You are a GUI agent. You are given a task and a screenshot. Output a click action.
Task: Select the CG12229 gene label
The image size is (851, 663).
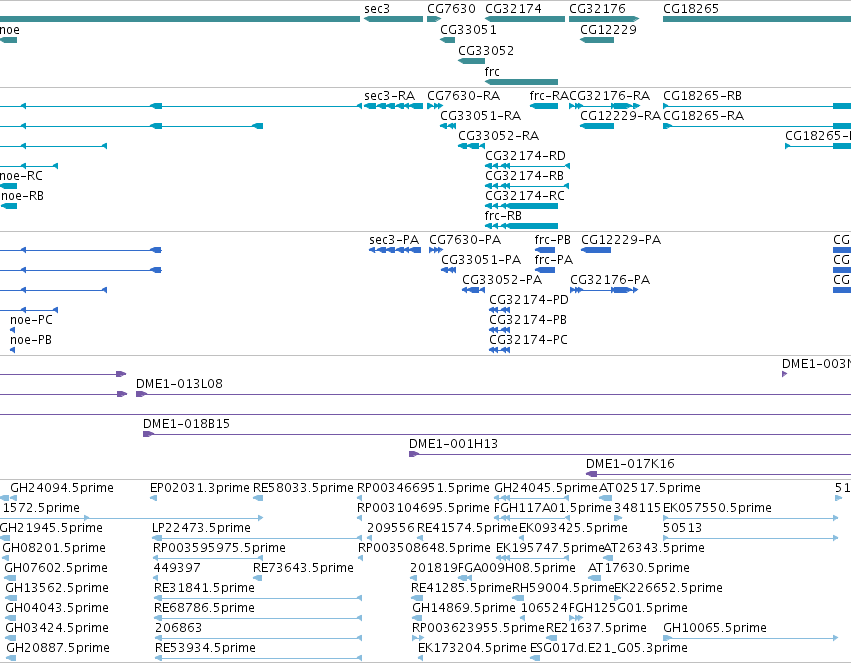pyautogui.click(x=608, y=29)
